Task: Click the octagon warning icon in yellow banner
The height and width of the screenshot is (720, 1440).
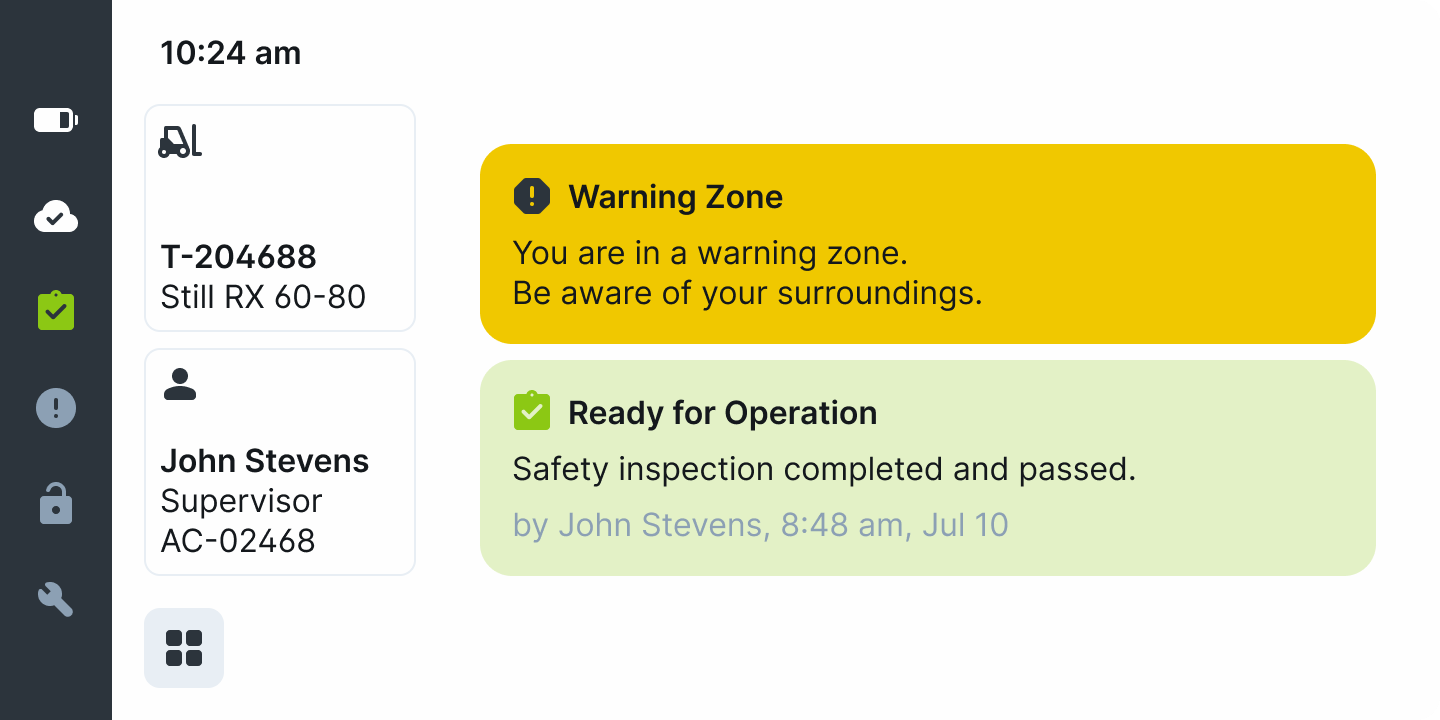Action: 532,197
